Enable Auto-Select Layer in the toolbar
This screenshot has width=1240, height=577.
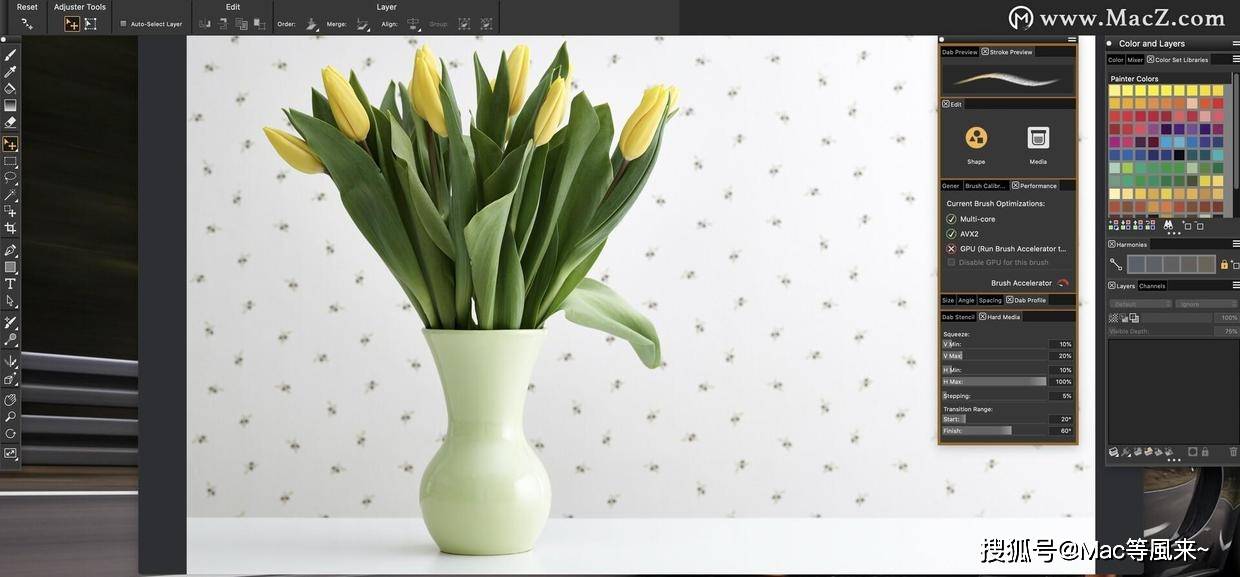124,23
